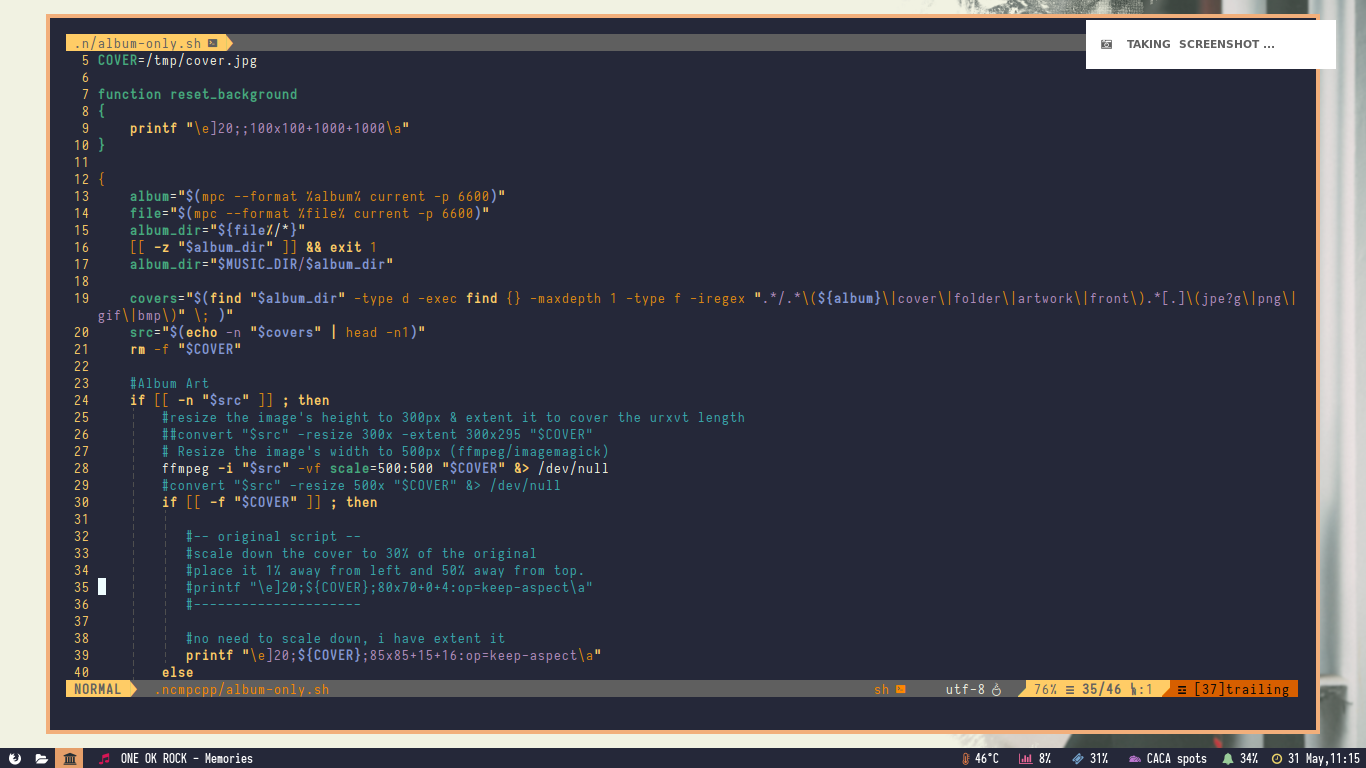
Task: Click the network icon beside CACA spots
Action: (x=1134, y=759)
